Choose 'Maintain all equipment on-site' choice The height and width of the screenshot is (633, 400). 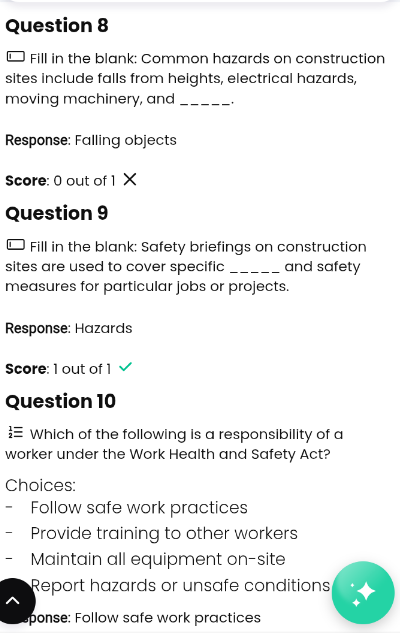(158, 560)
